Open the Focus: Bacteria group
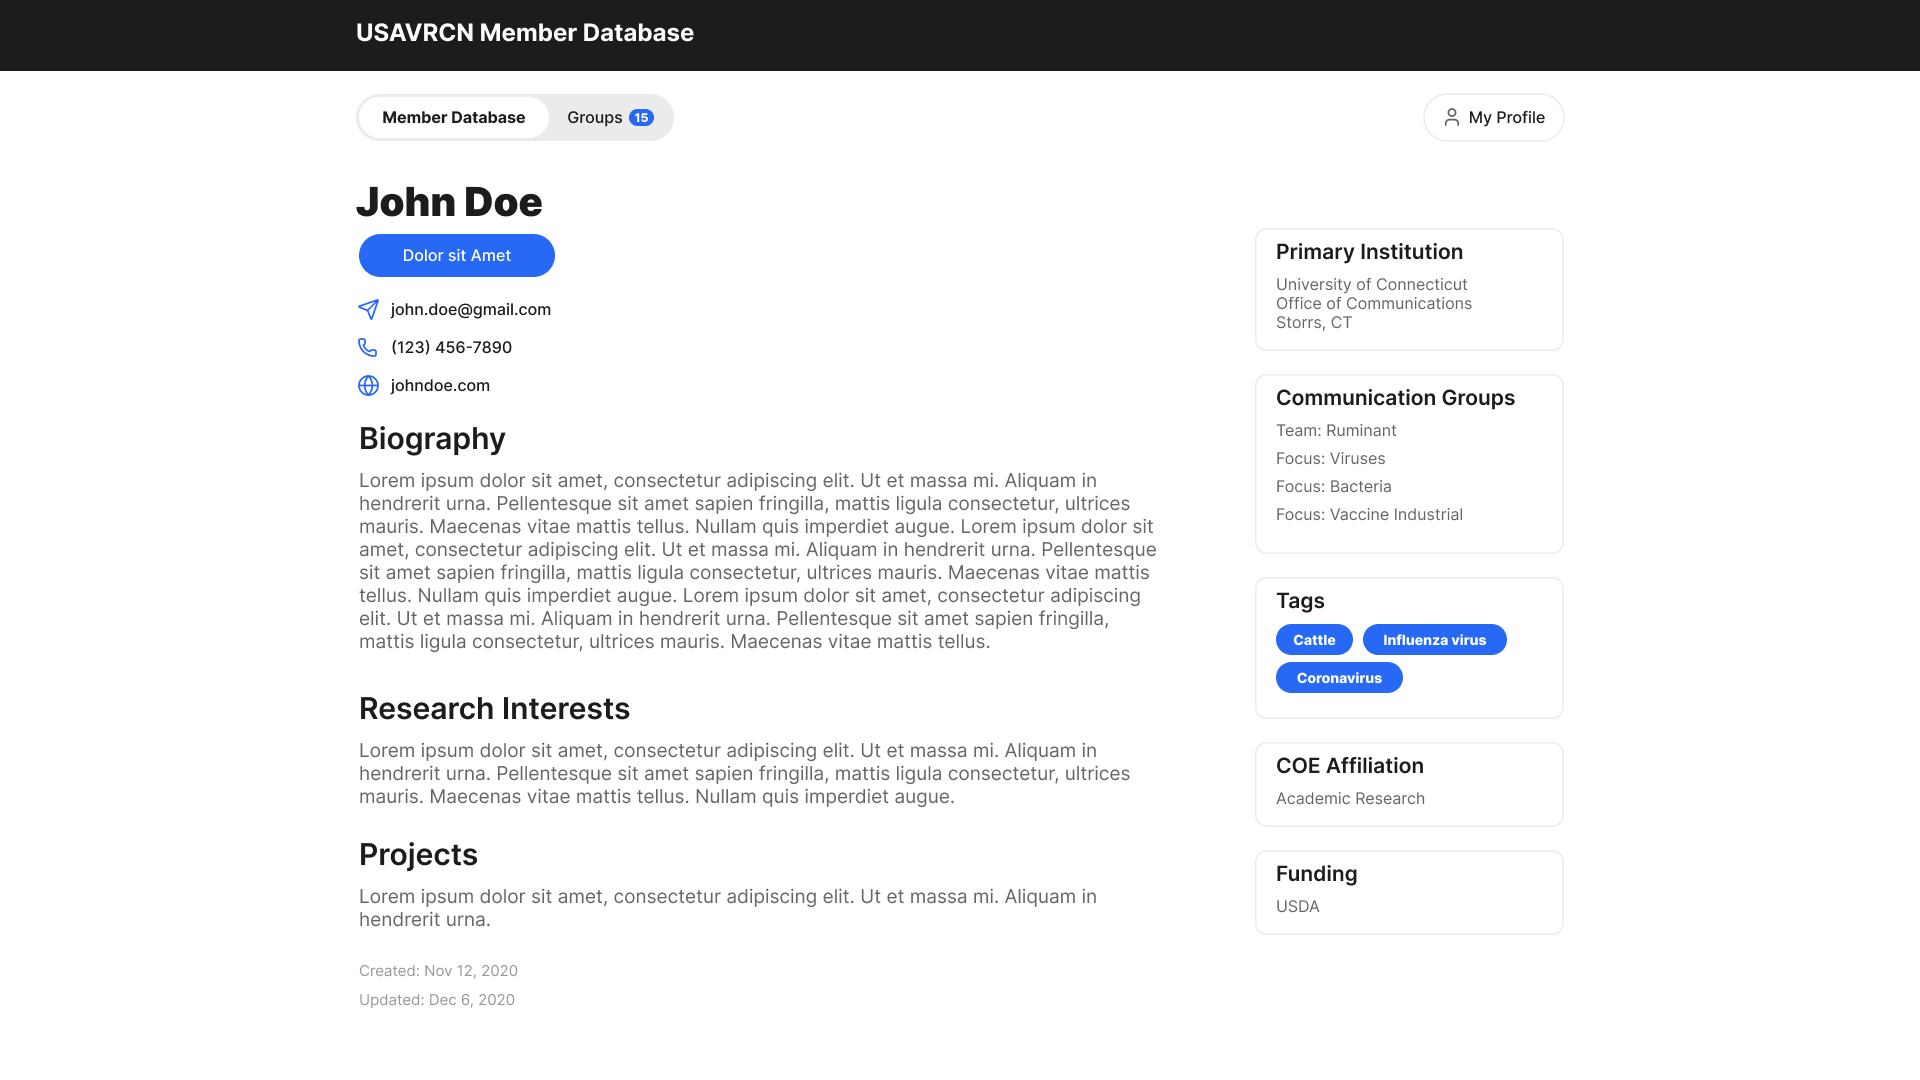Screen dimensions: 1920x1080 click(x=1333, y=487)
